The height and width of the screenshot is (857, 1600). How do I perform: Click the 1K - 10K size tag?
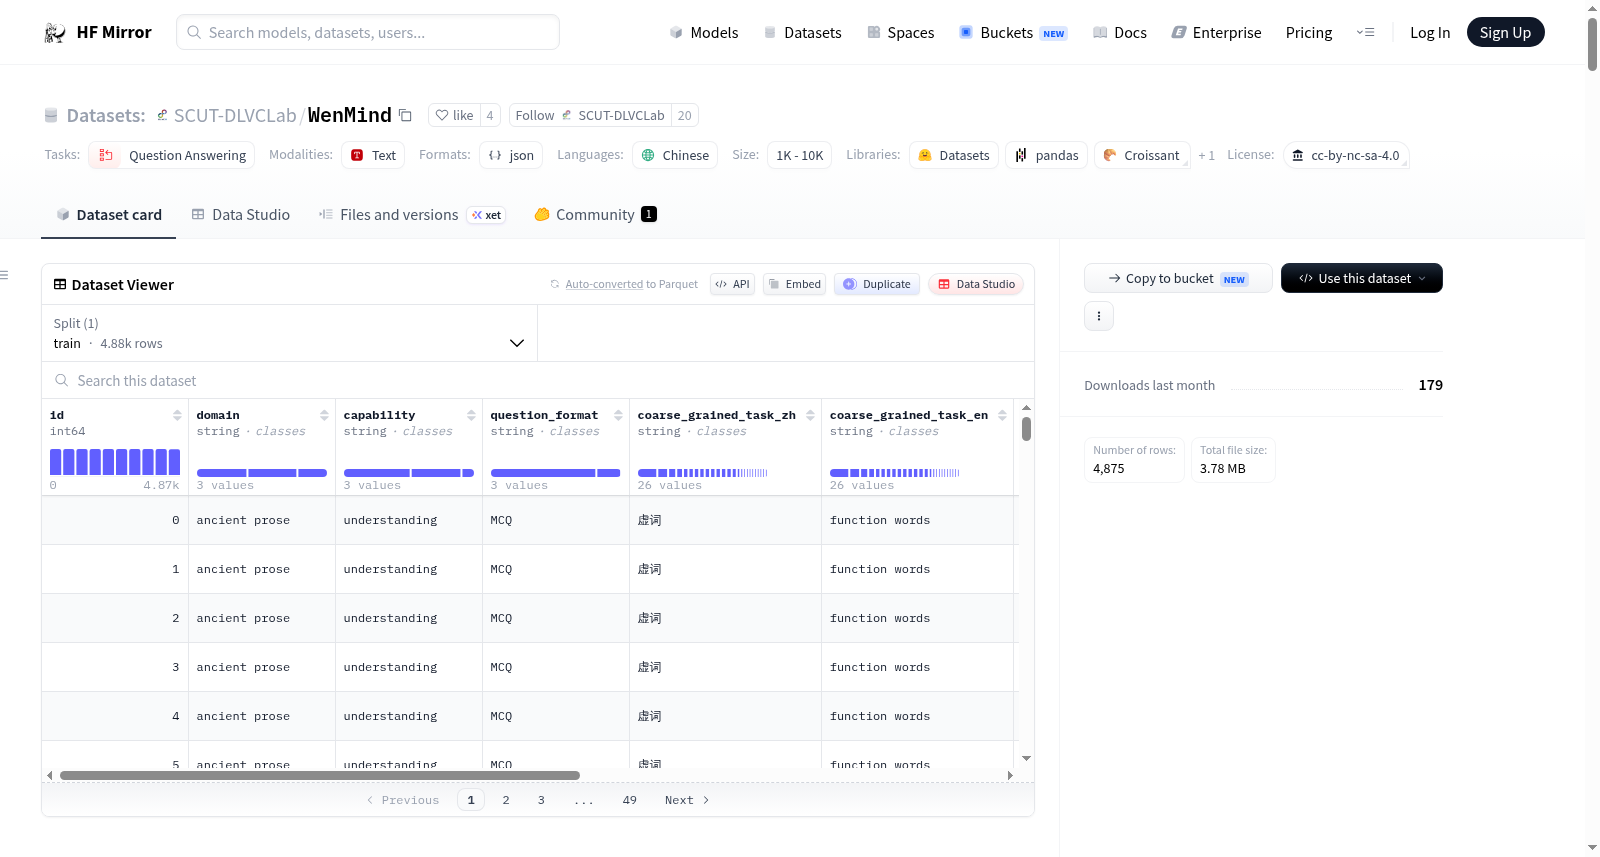[x=800, y=155]
